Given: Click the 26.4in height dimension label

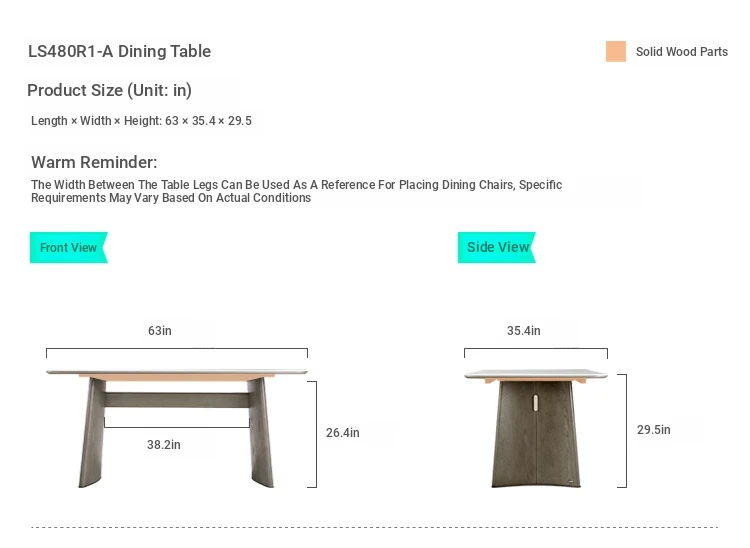Looking at the screenshot, I should [x=342, y=433].
